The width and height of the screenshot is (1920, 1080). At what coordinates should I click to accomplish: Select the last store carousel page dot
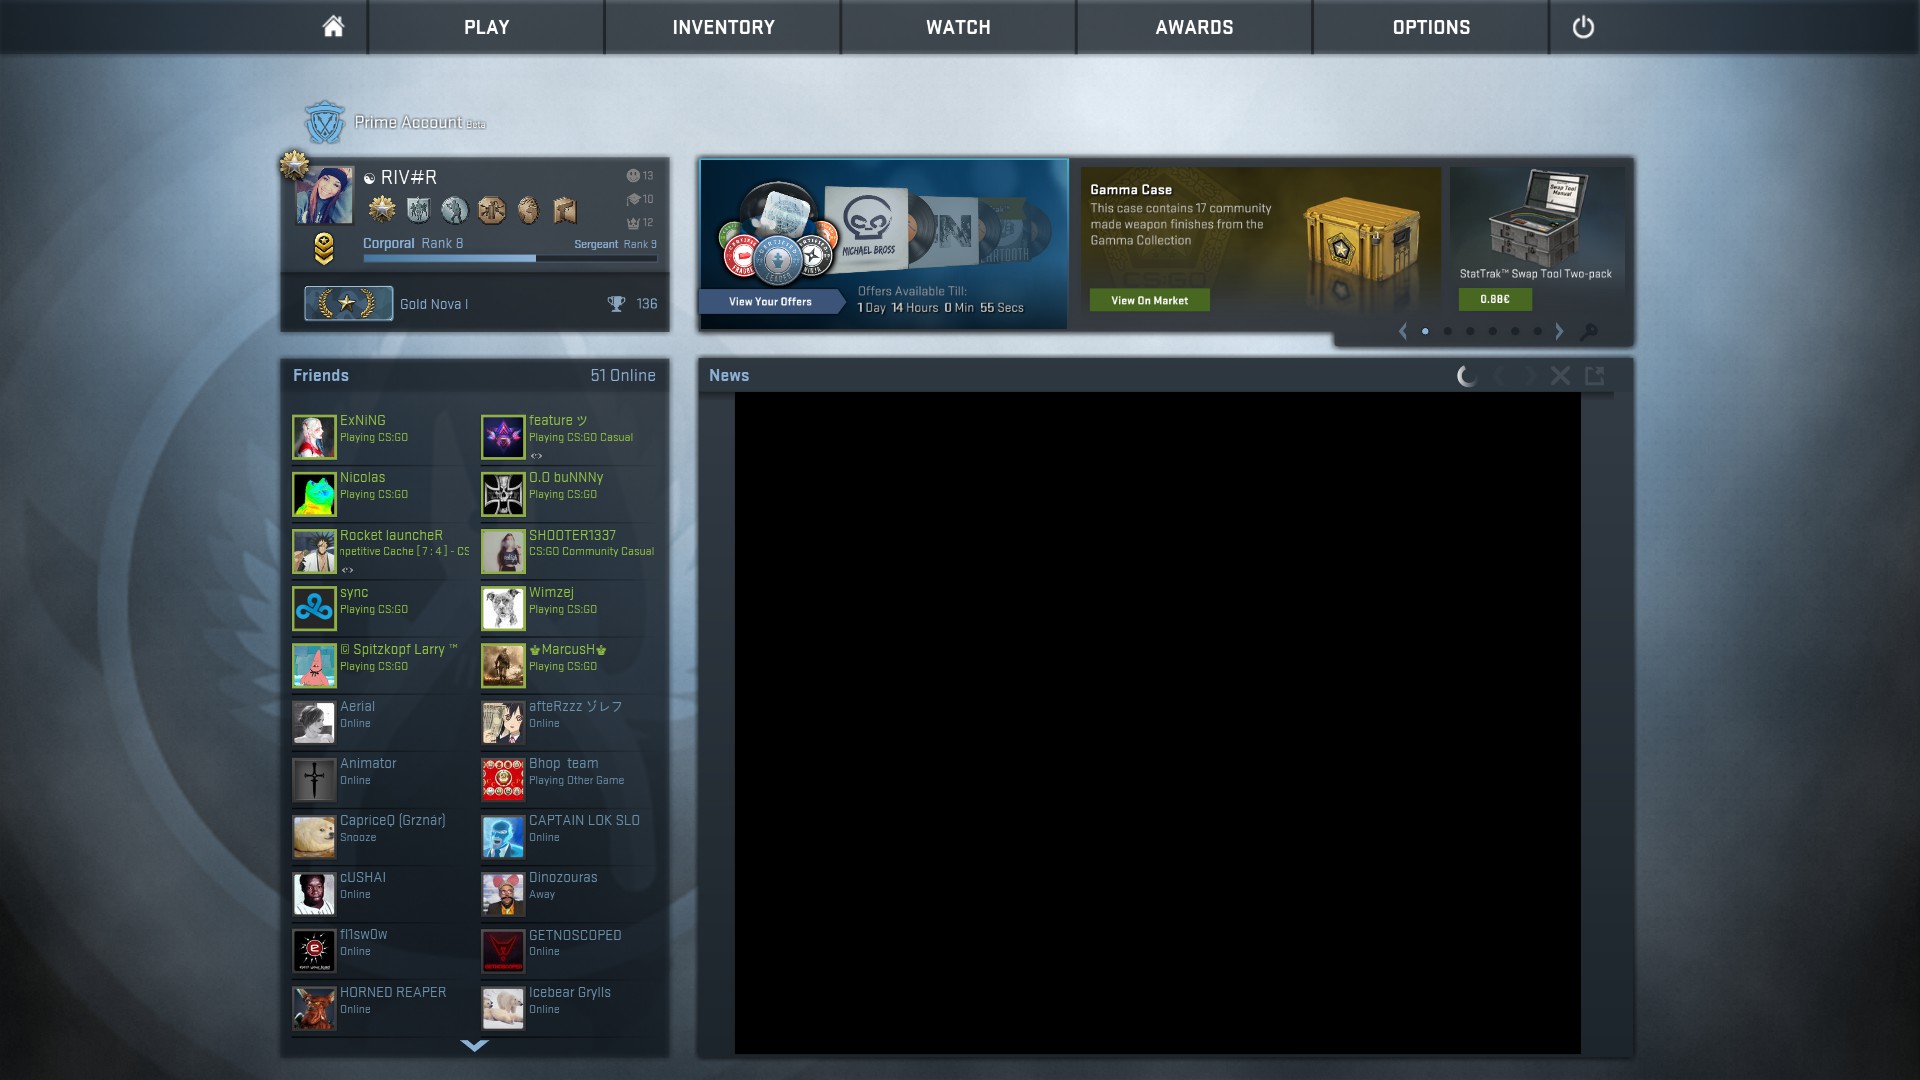click(1537, 332)
